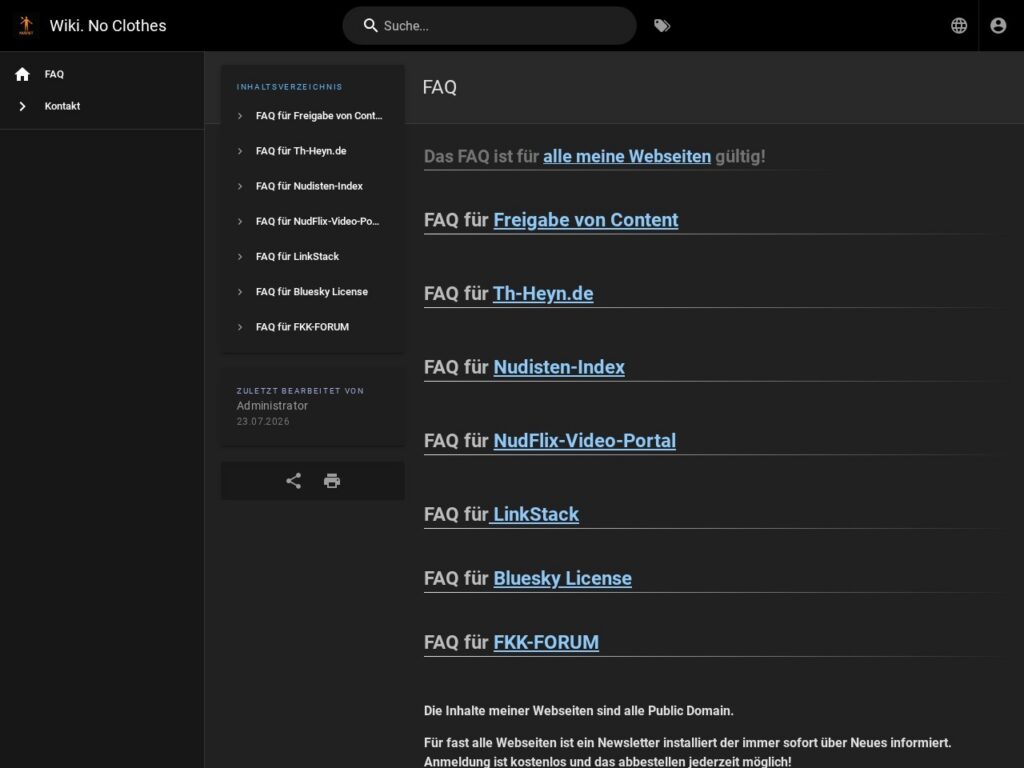Open the 'Bluesky License' heading link
The image size is (1024, 768).
point(562,579)
